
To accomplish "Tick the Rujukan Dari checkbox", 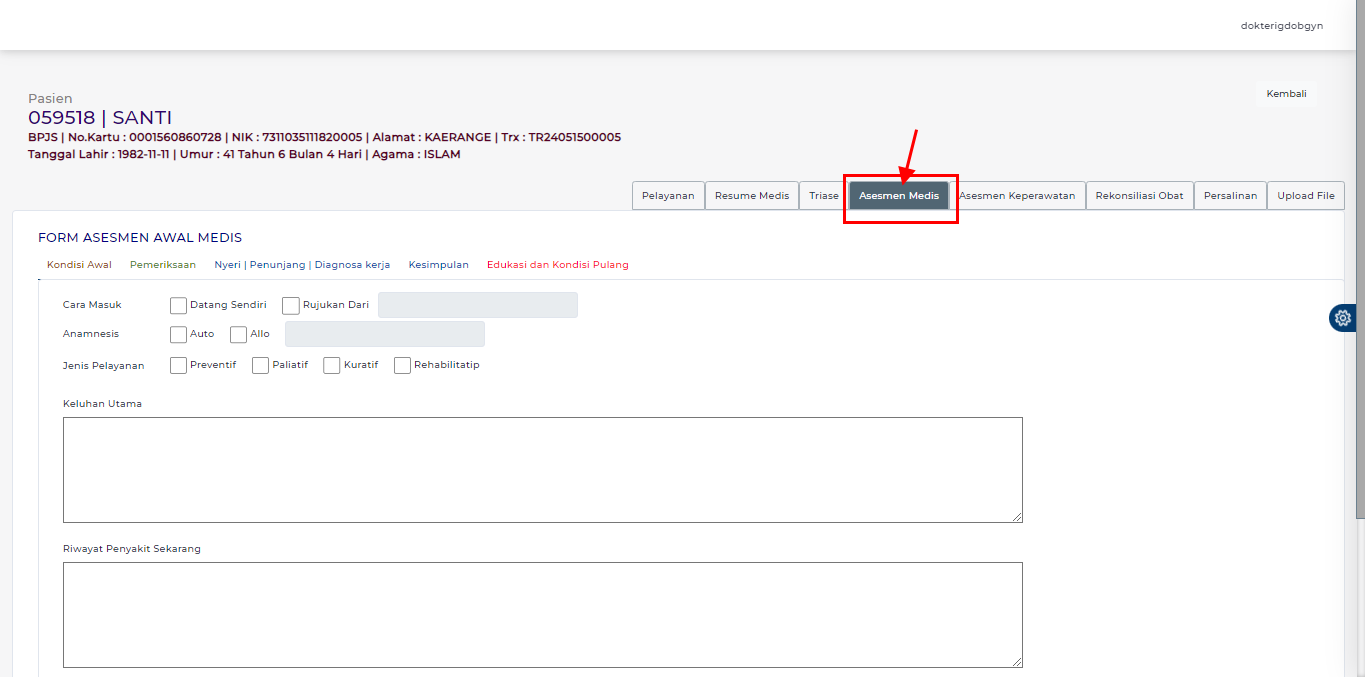I will pyautogui.click(x=291, y=305).
